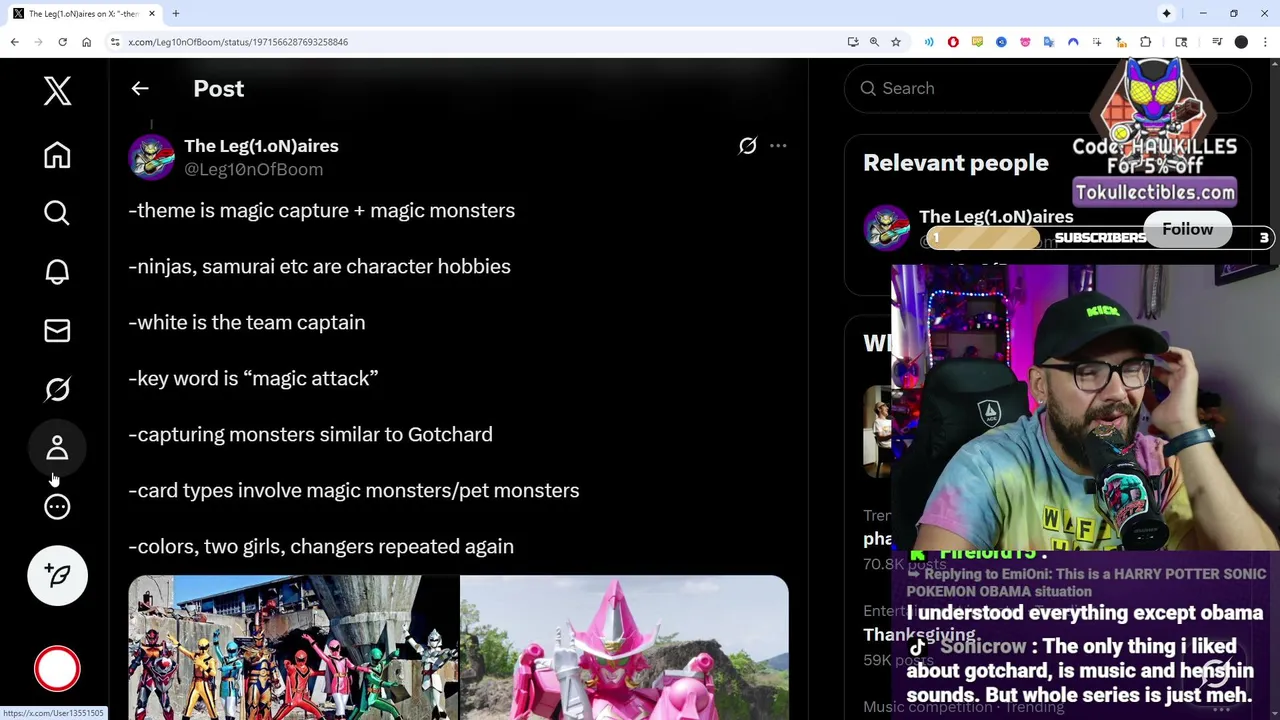Open the Extensions puzzle menu
The image size is (1280, 720).
click(1146, 42)
